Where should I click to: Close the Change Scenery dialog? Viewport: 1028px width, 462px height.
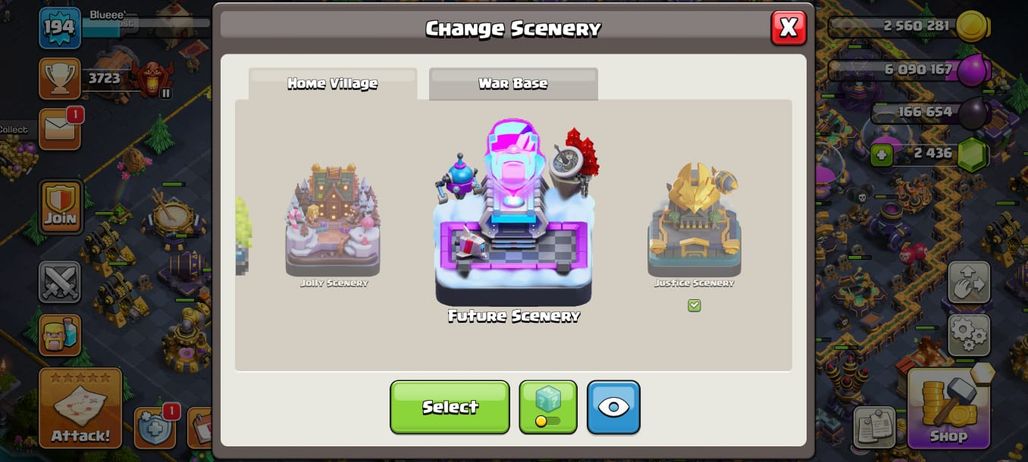tap(789, 28)
